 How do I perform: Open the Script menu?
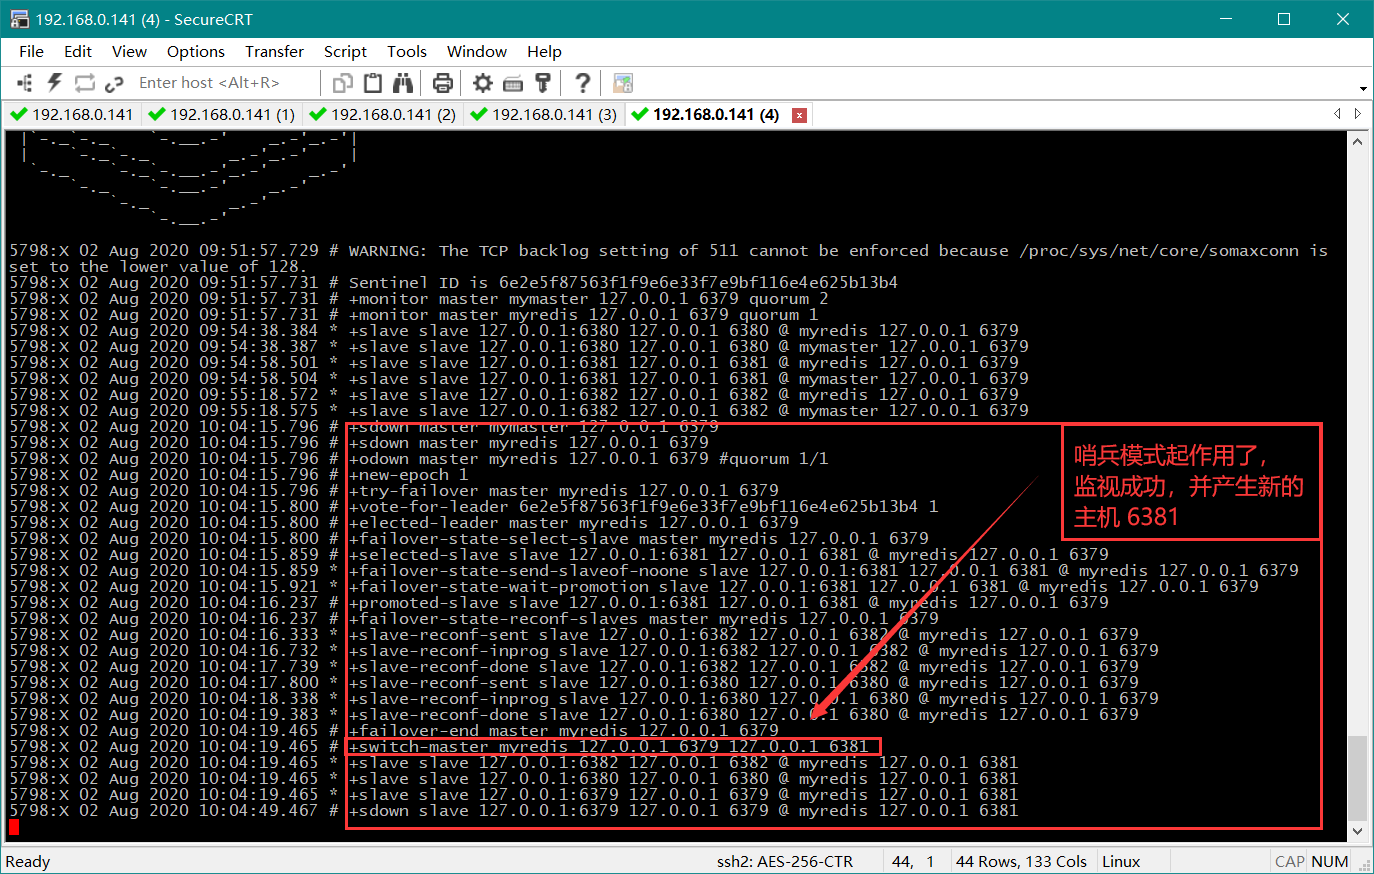[345, 52]
